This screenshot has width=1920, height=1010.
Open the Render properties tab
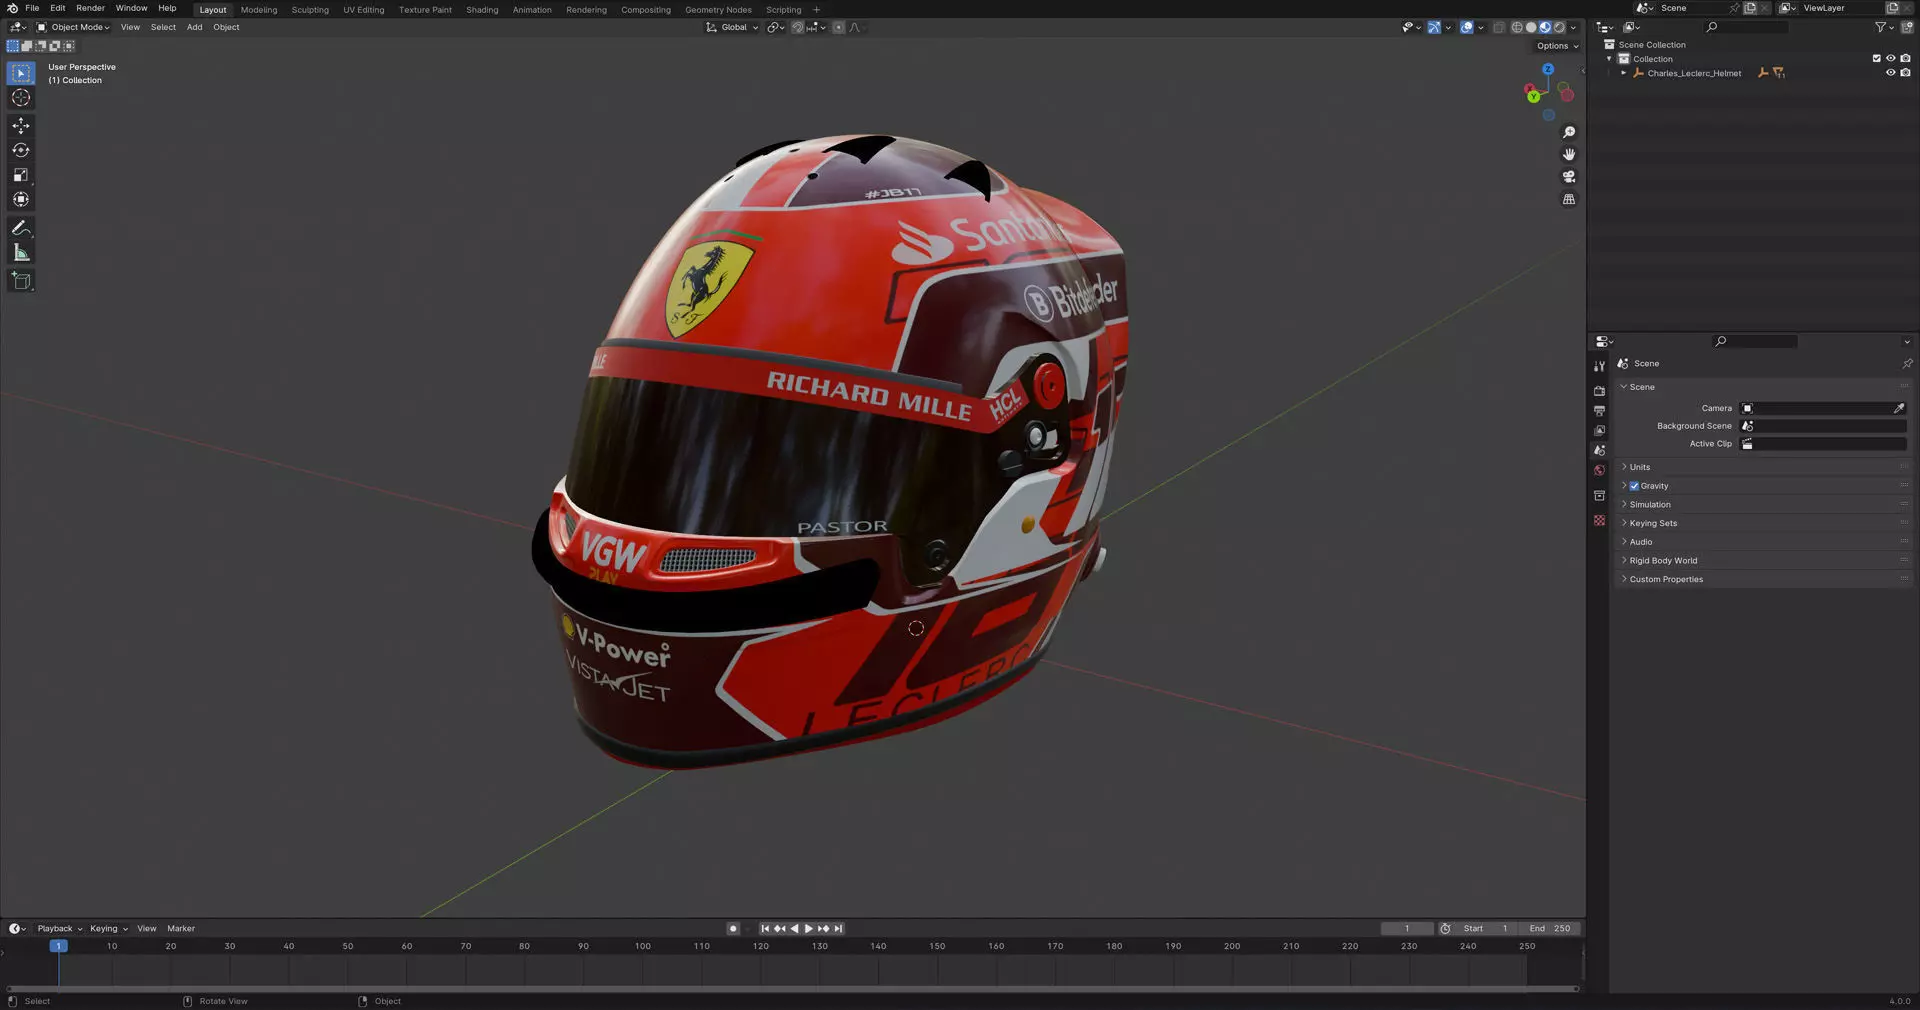coord(1599,391)
